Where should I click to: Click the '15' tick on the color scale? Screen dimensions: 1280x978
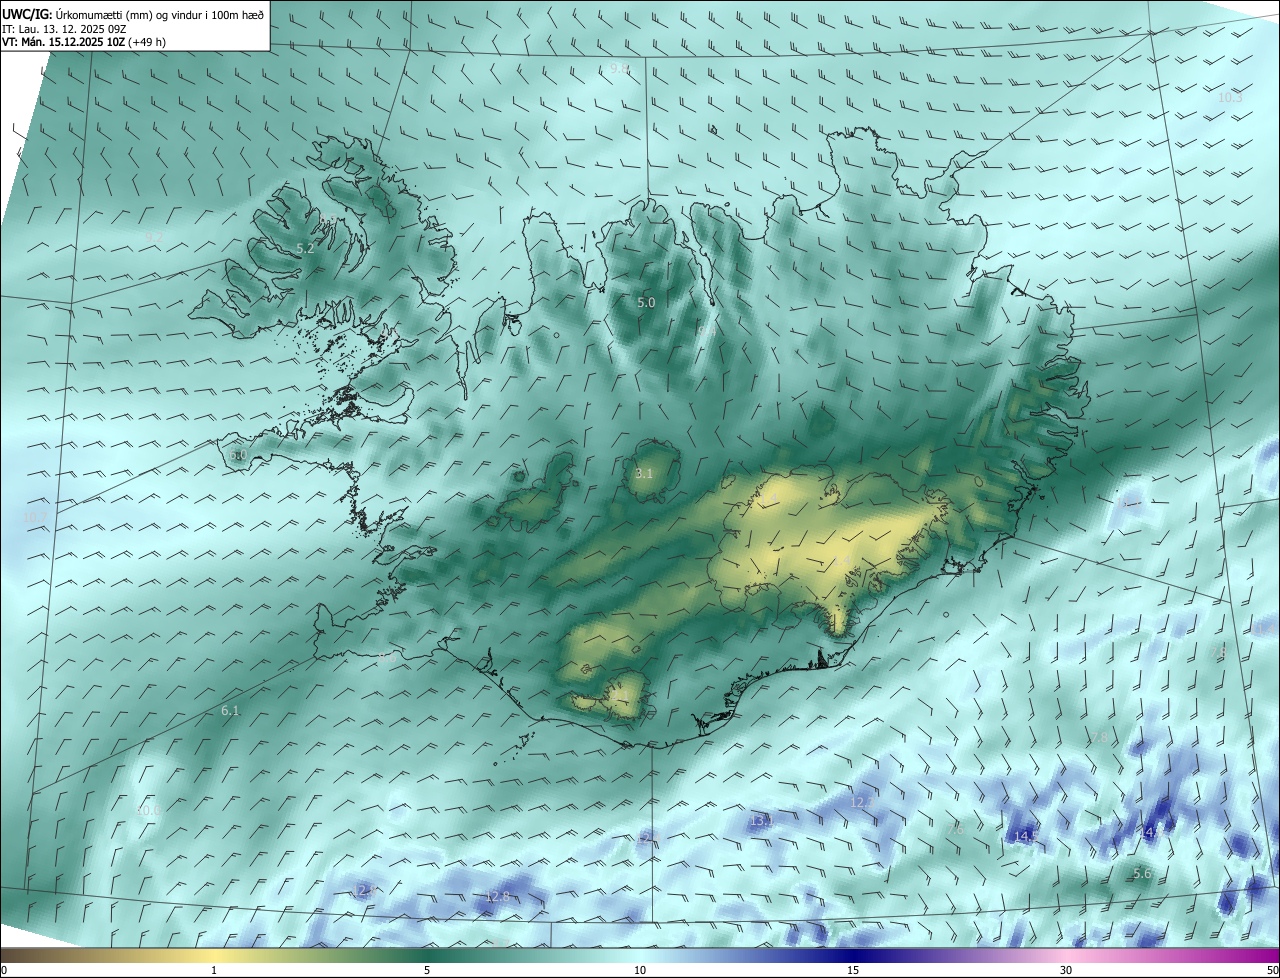[853, 970]
